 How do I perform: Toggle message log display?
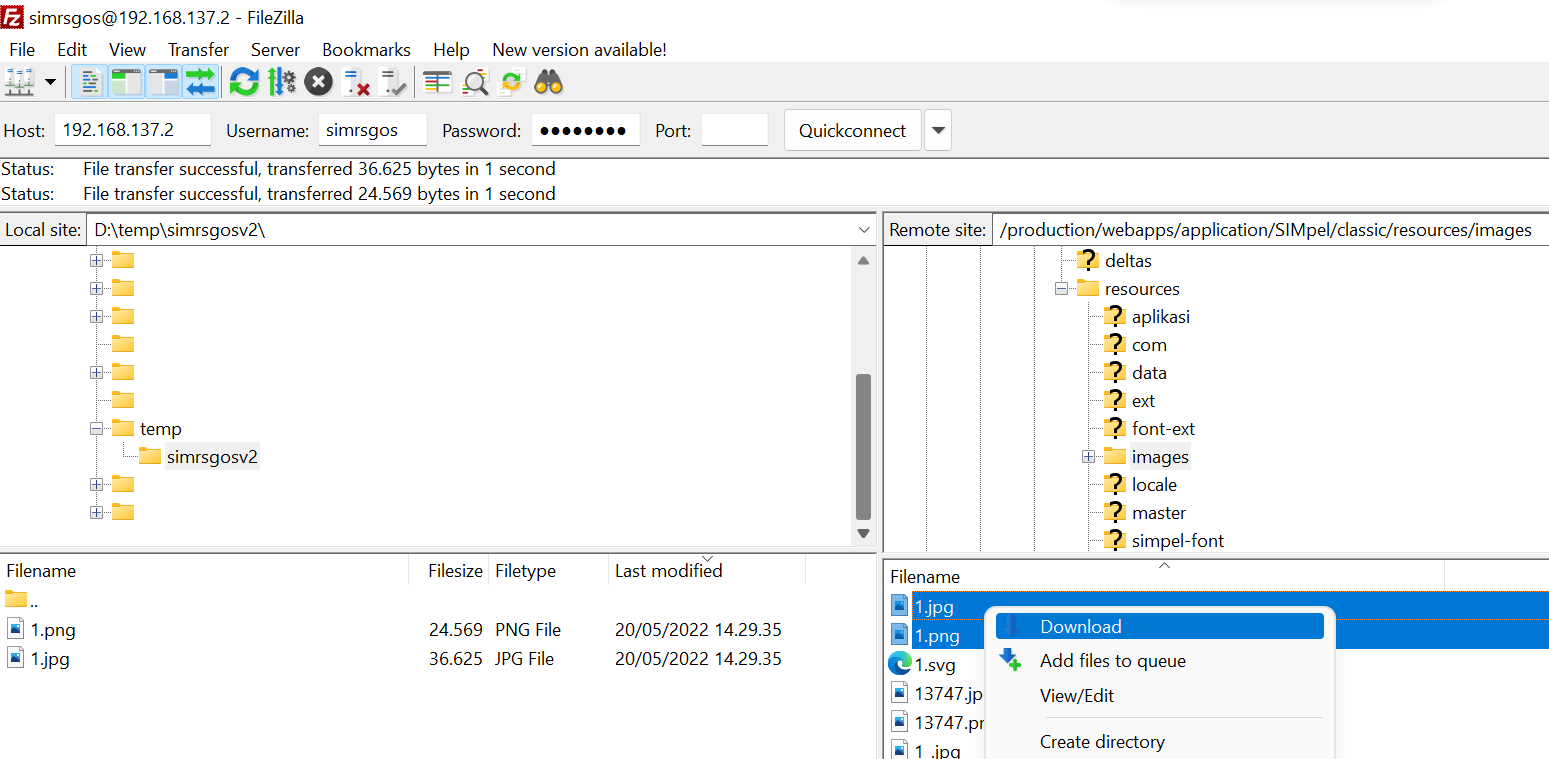(x=89, y=82)
